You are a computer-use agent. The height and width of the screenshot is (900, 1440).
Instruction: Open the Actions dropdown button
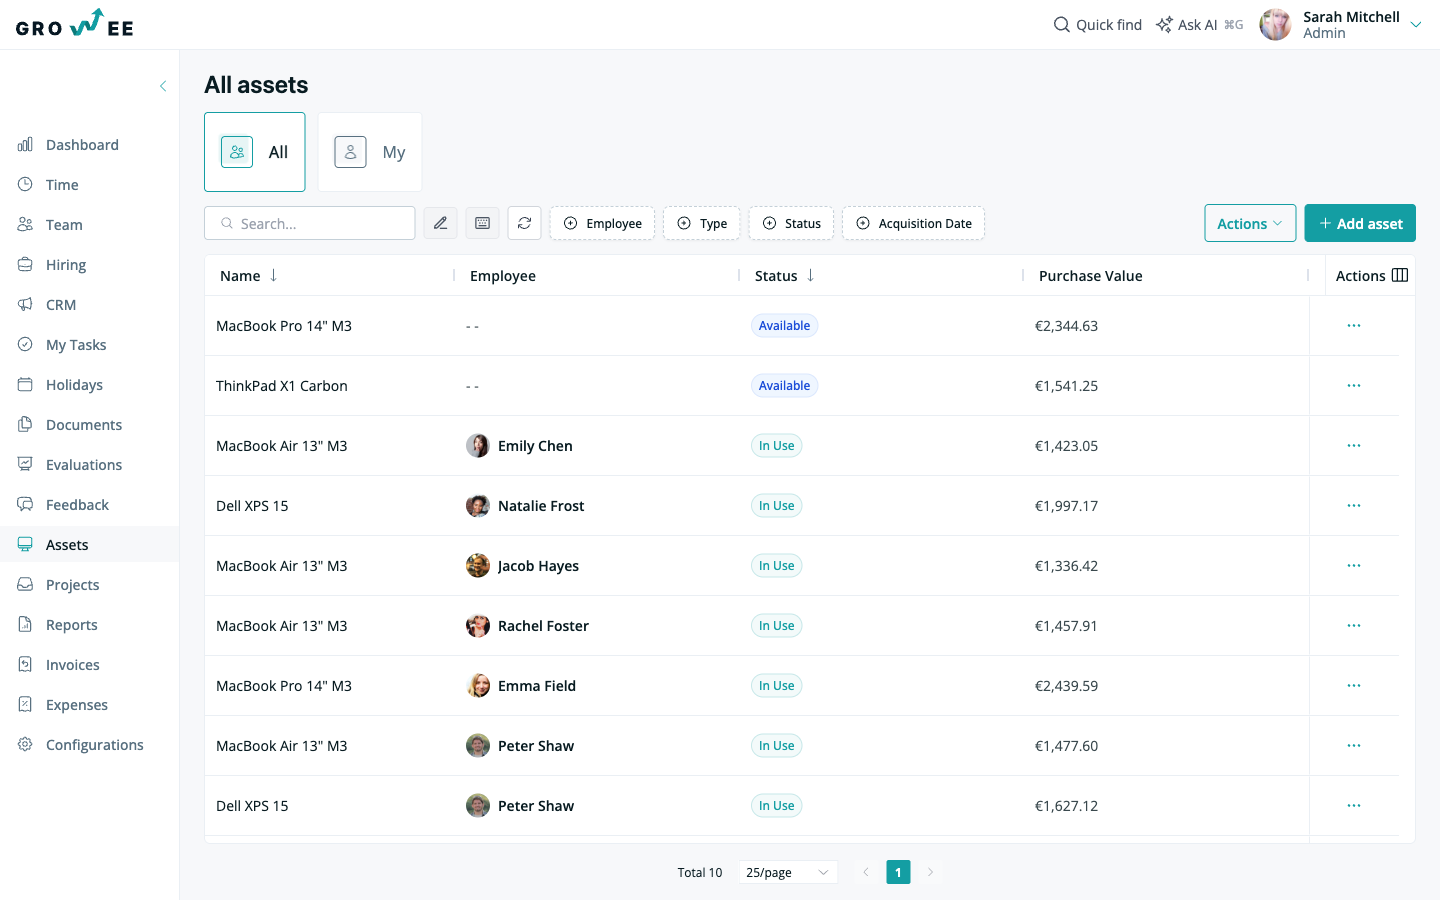1250,223
